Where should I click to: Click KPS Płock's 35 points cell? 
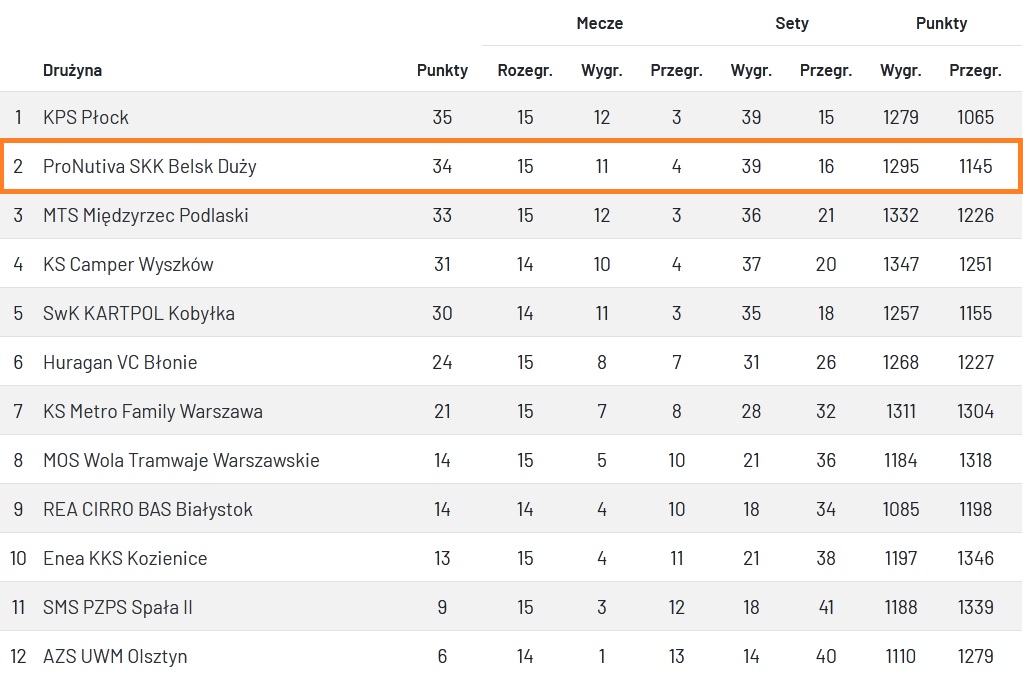pos(442,117)
